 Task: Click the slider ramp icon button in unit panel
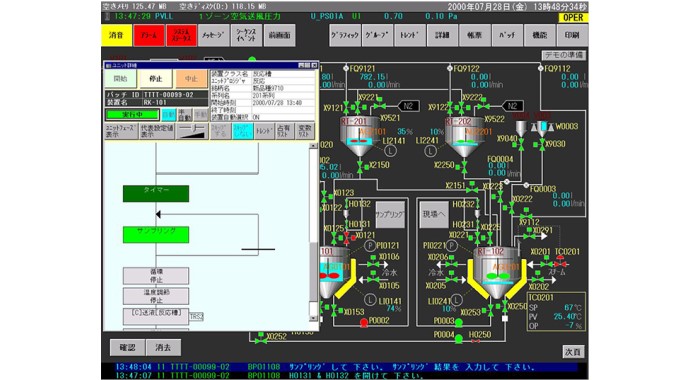192,131
